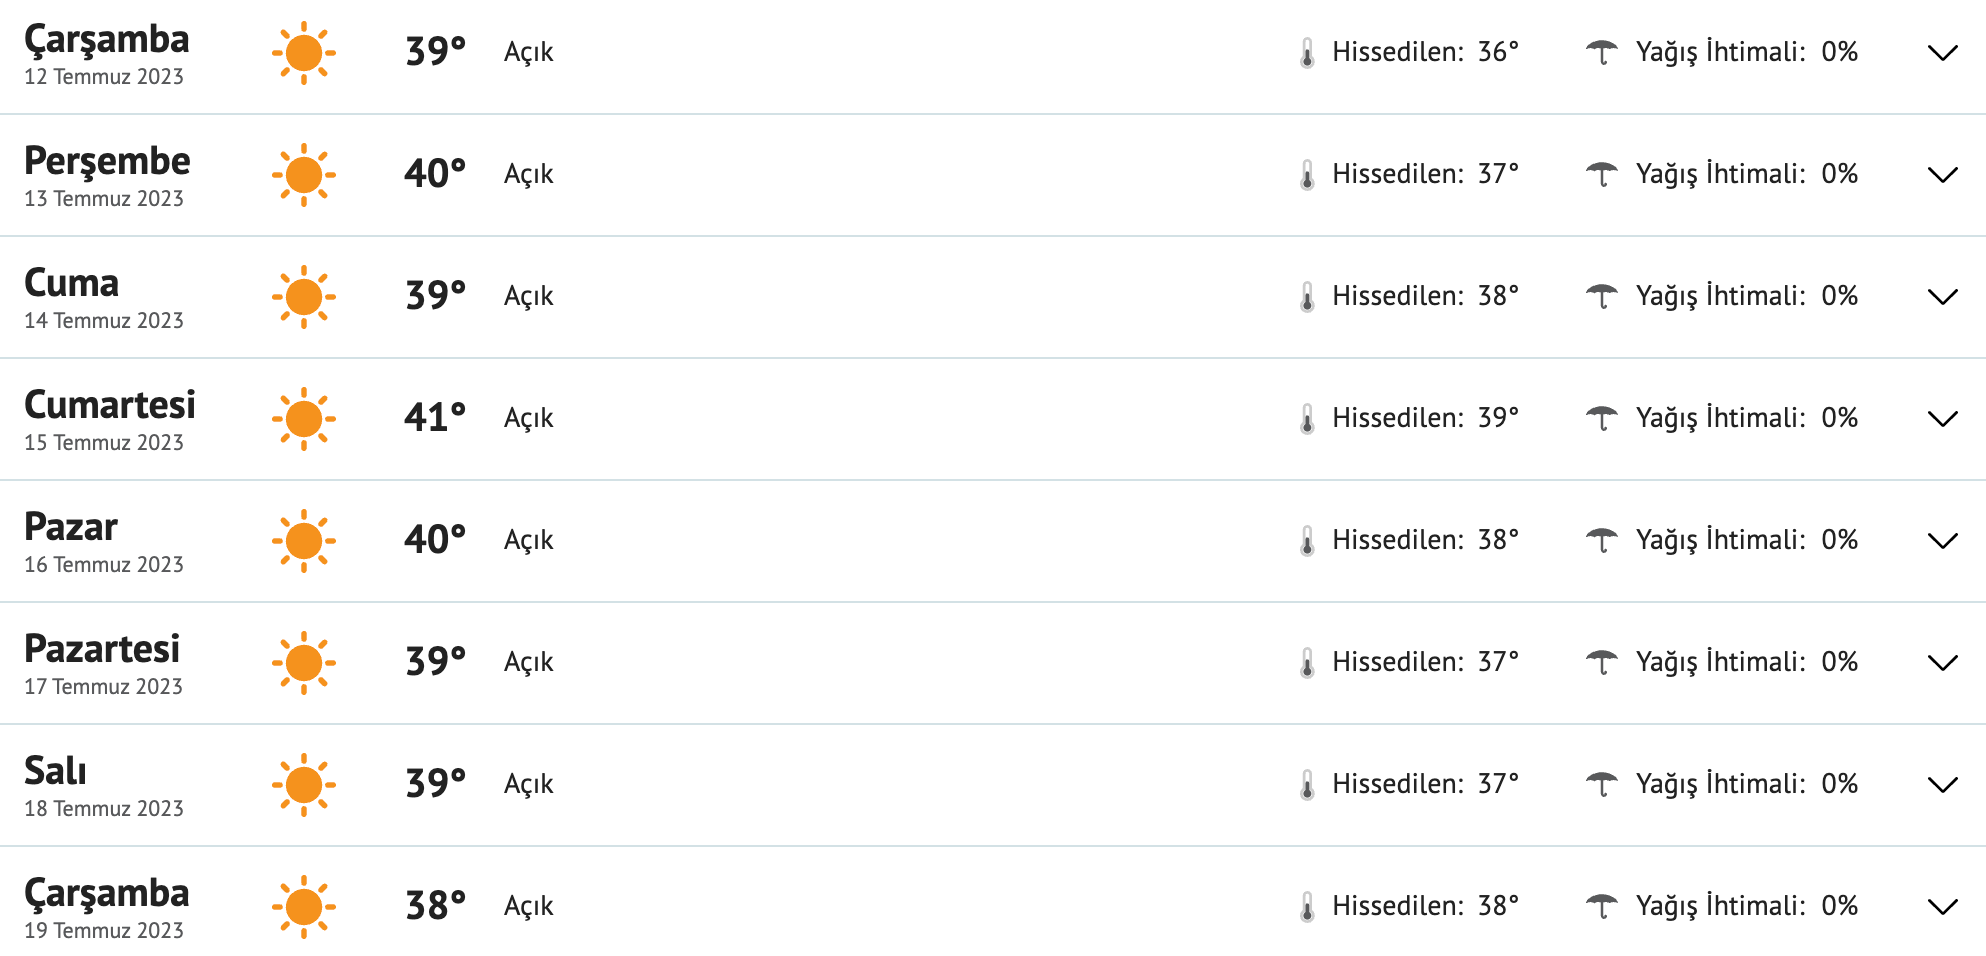
Task: Click the sun icon for Cumartesi
Action: (304, 419)
